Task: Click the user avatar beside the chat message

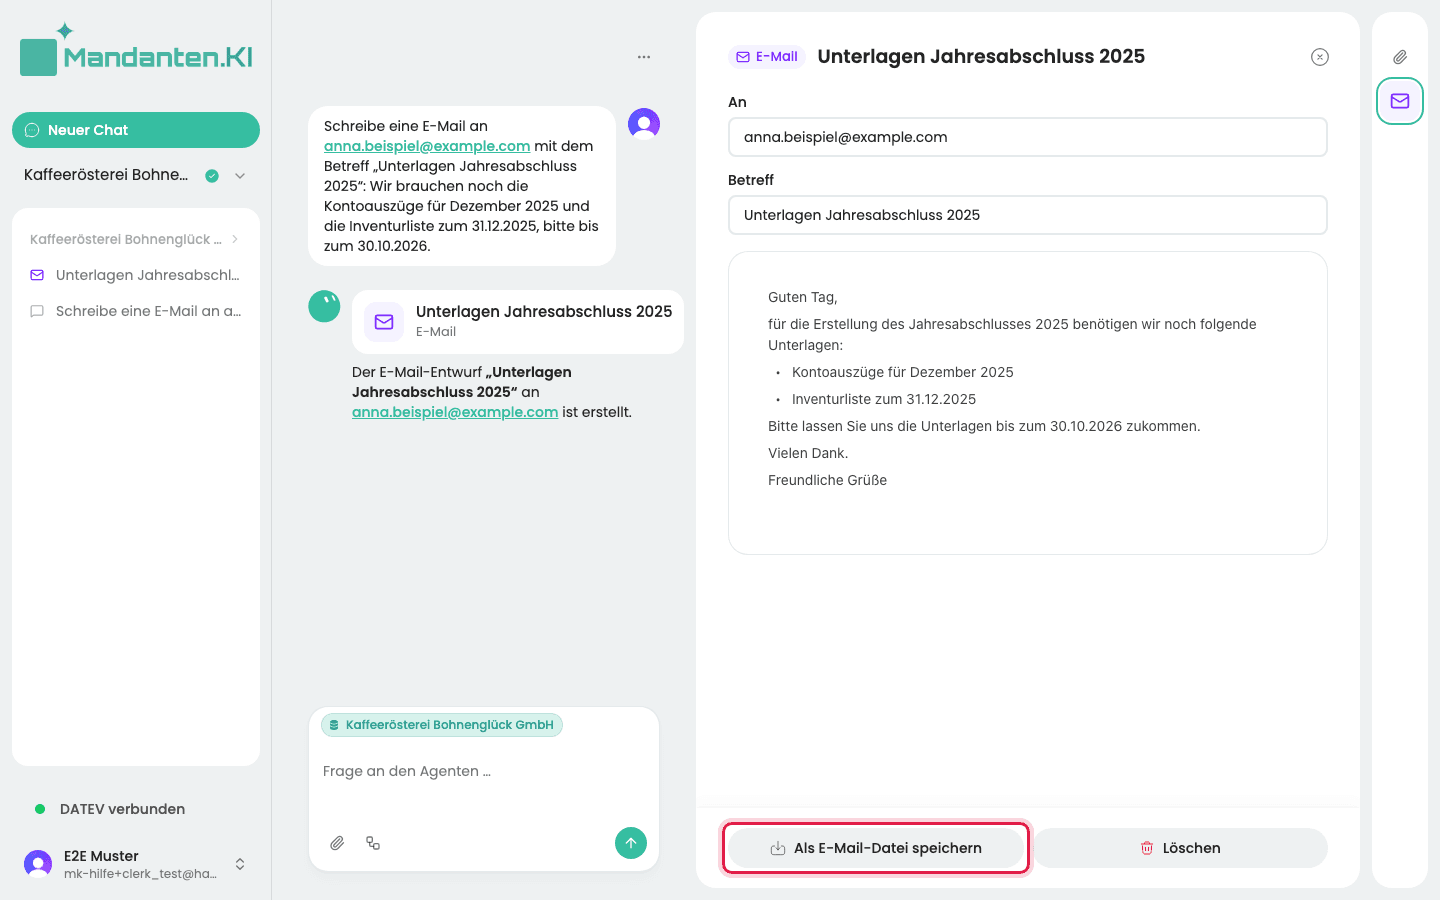Action: pos(644,124)
